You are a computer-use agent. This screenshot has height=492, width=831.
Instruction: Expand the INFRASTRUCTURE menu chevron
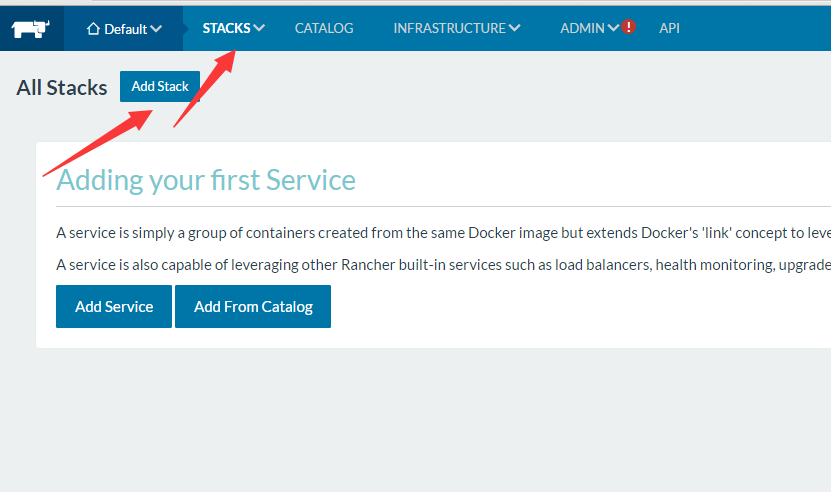pyautogui.click(x=514, y=28)
